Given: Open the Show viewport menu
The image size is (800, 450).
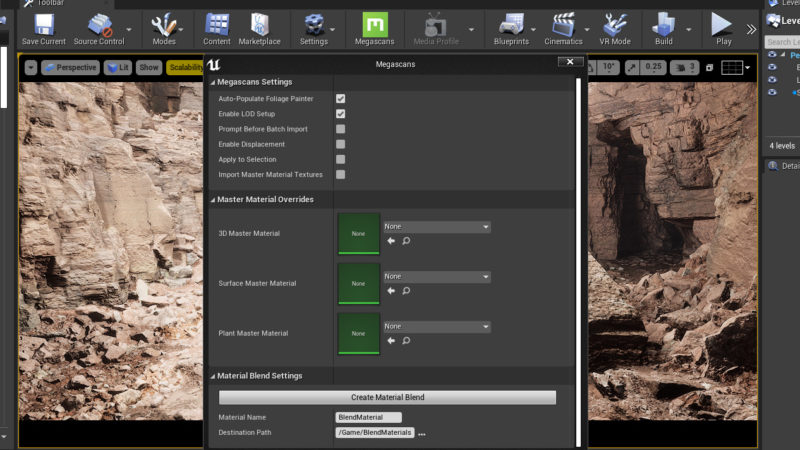Looking at the screenshot, I should [149, 67].
